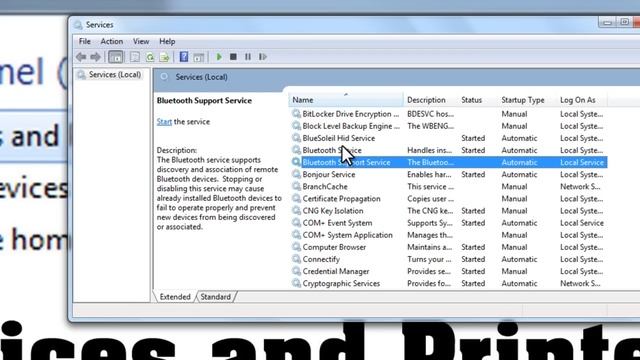The image size is (640, 360).
Task: Open the Help menu
Action: click(x=167, y=41)
